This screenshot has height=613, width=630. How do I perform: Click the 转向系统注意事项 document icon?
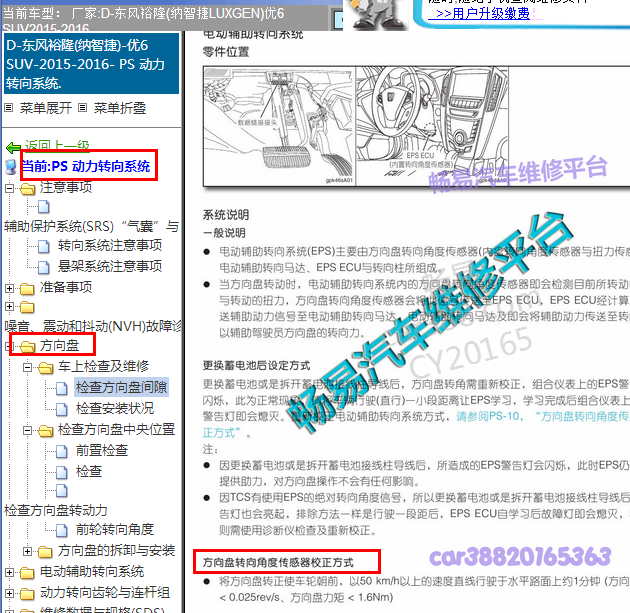tap(43, 246)
